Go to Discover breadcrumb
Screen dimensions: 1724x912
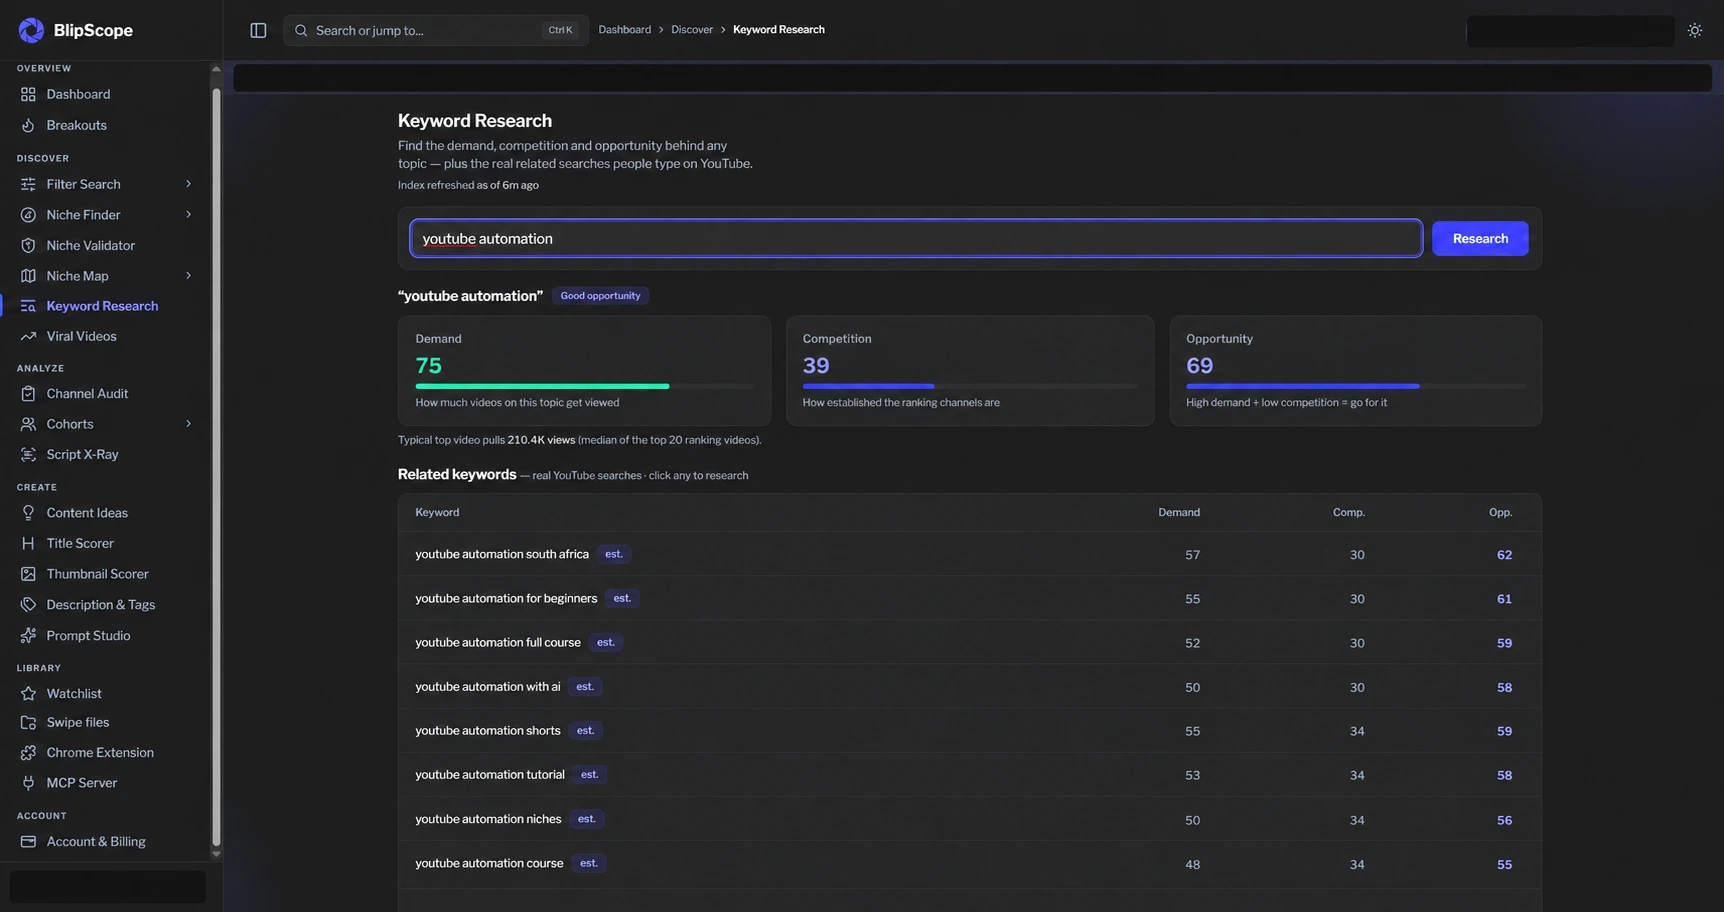click(x=692, y=30)
